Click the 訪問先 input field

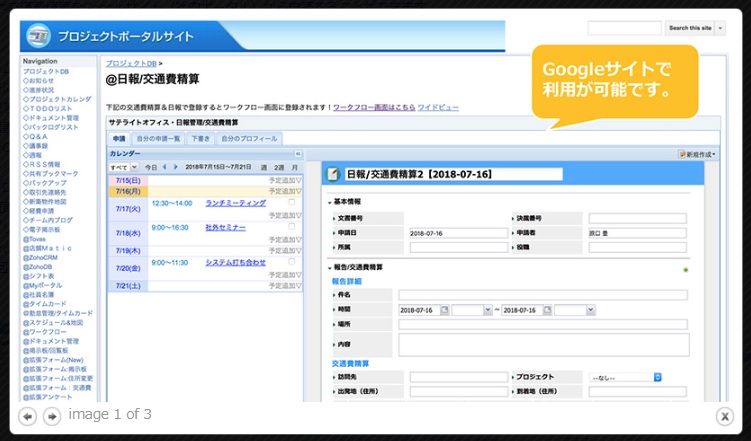tap(459, 377)
